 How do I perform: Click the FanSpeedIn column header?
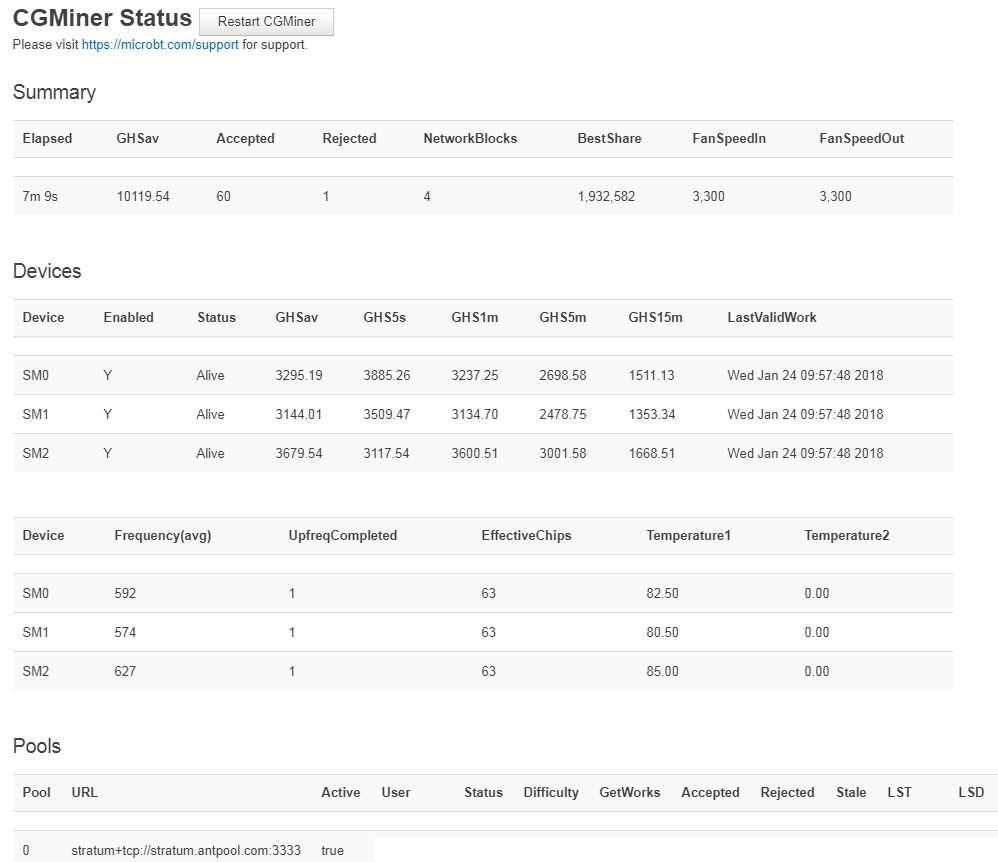[x=729, y=138]
